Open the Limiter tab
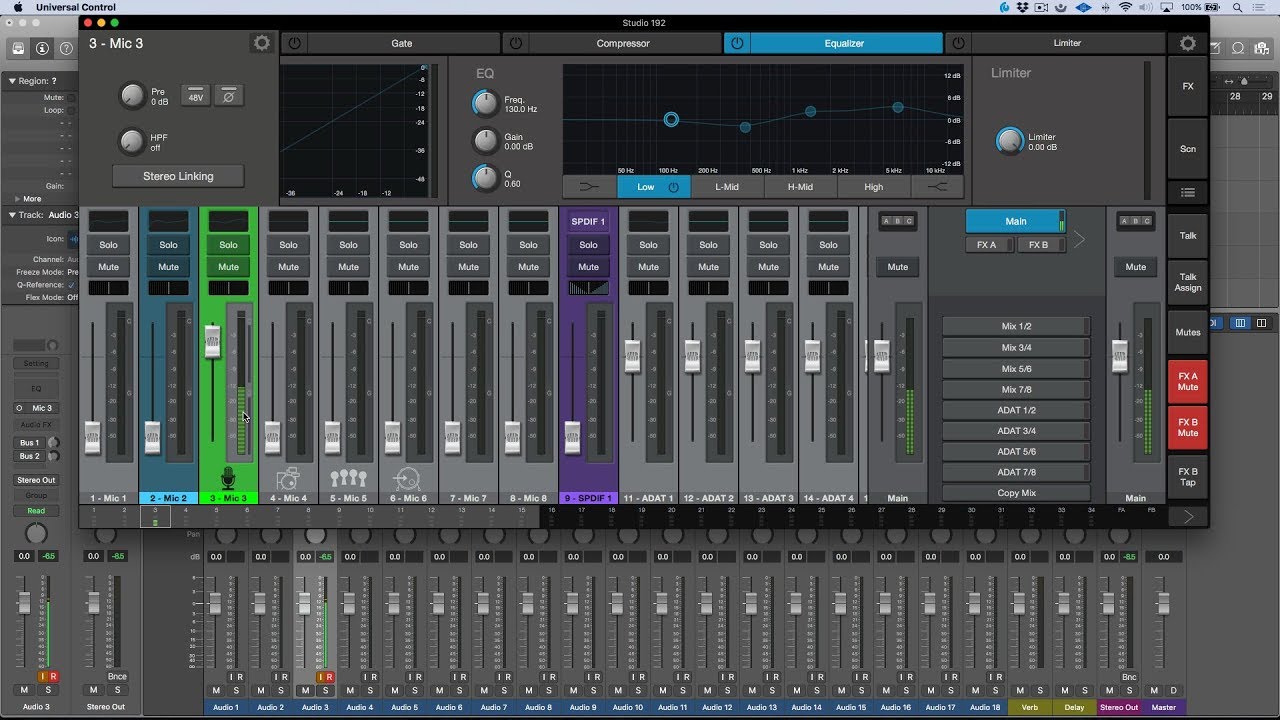 pos(1067,43)
